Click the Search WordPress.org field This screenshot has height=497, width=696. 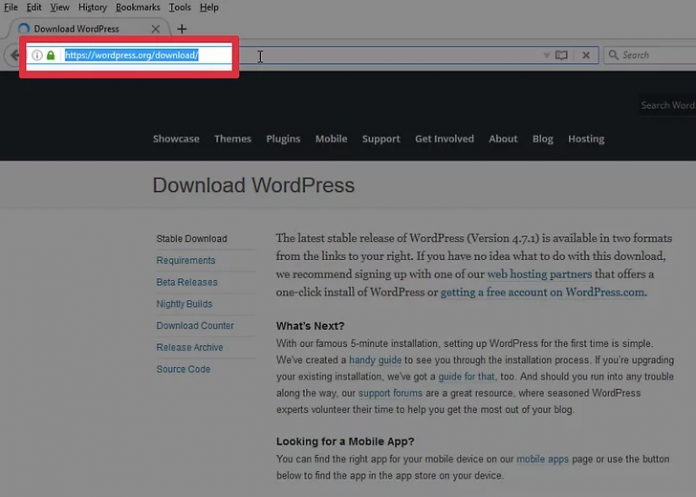(667, 105)
